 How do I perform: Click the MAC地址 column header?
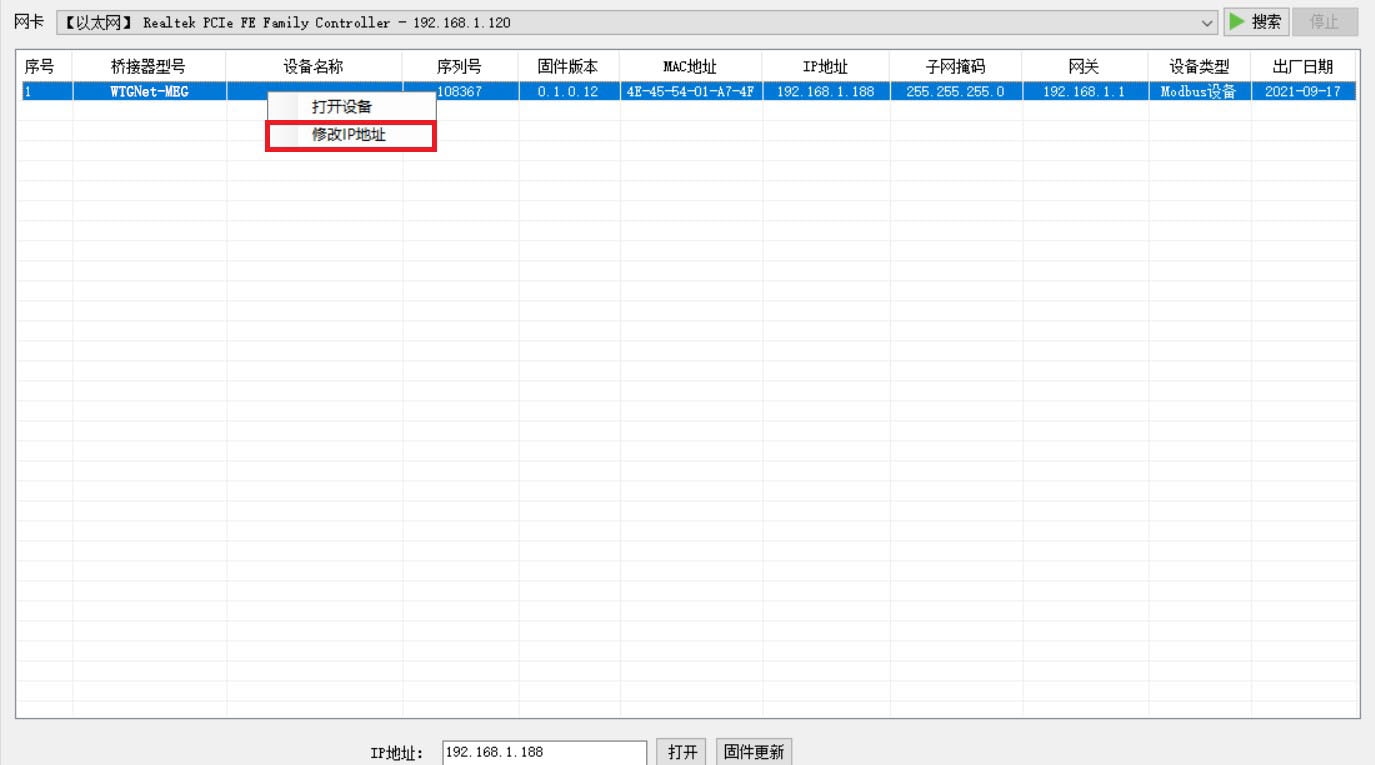tap(690, 67)
